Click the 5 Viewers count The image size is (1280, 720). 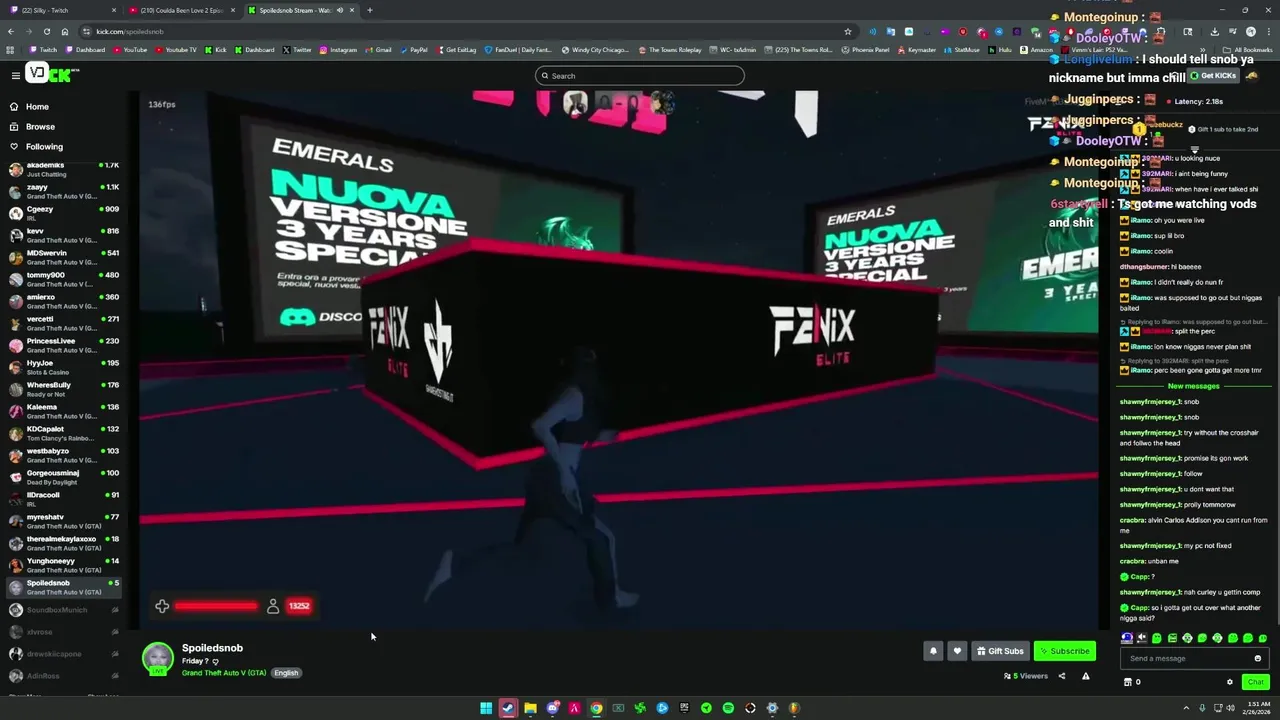coord(1026,676)
